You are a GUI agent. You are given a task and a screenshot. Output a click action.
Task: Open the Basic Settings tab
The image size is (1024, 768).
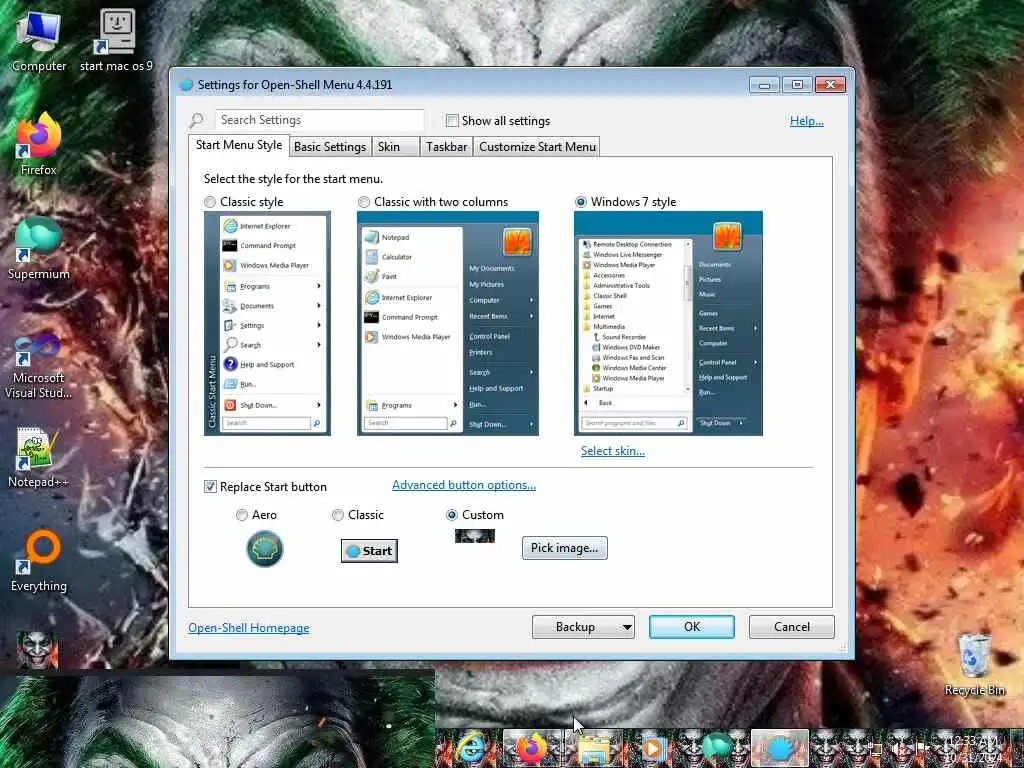tap(330, 147)
